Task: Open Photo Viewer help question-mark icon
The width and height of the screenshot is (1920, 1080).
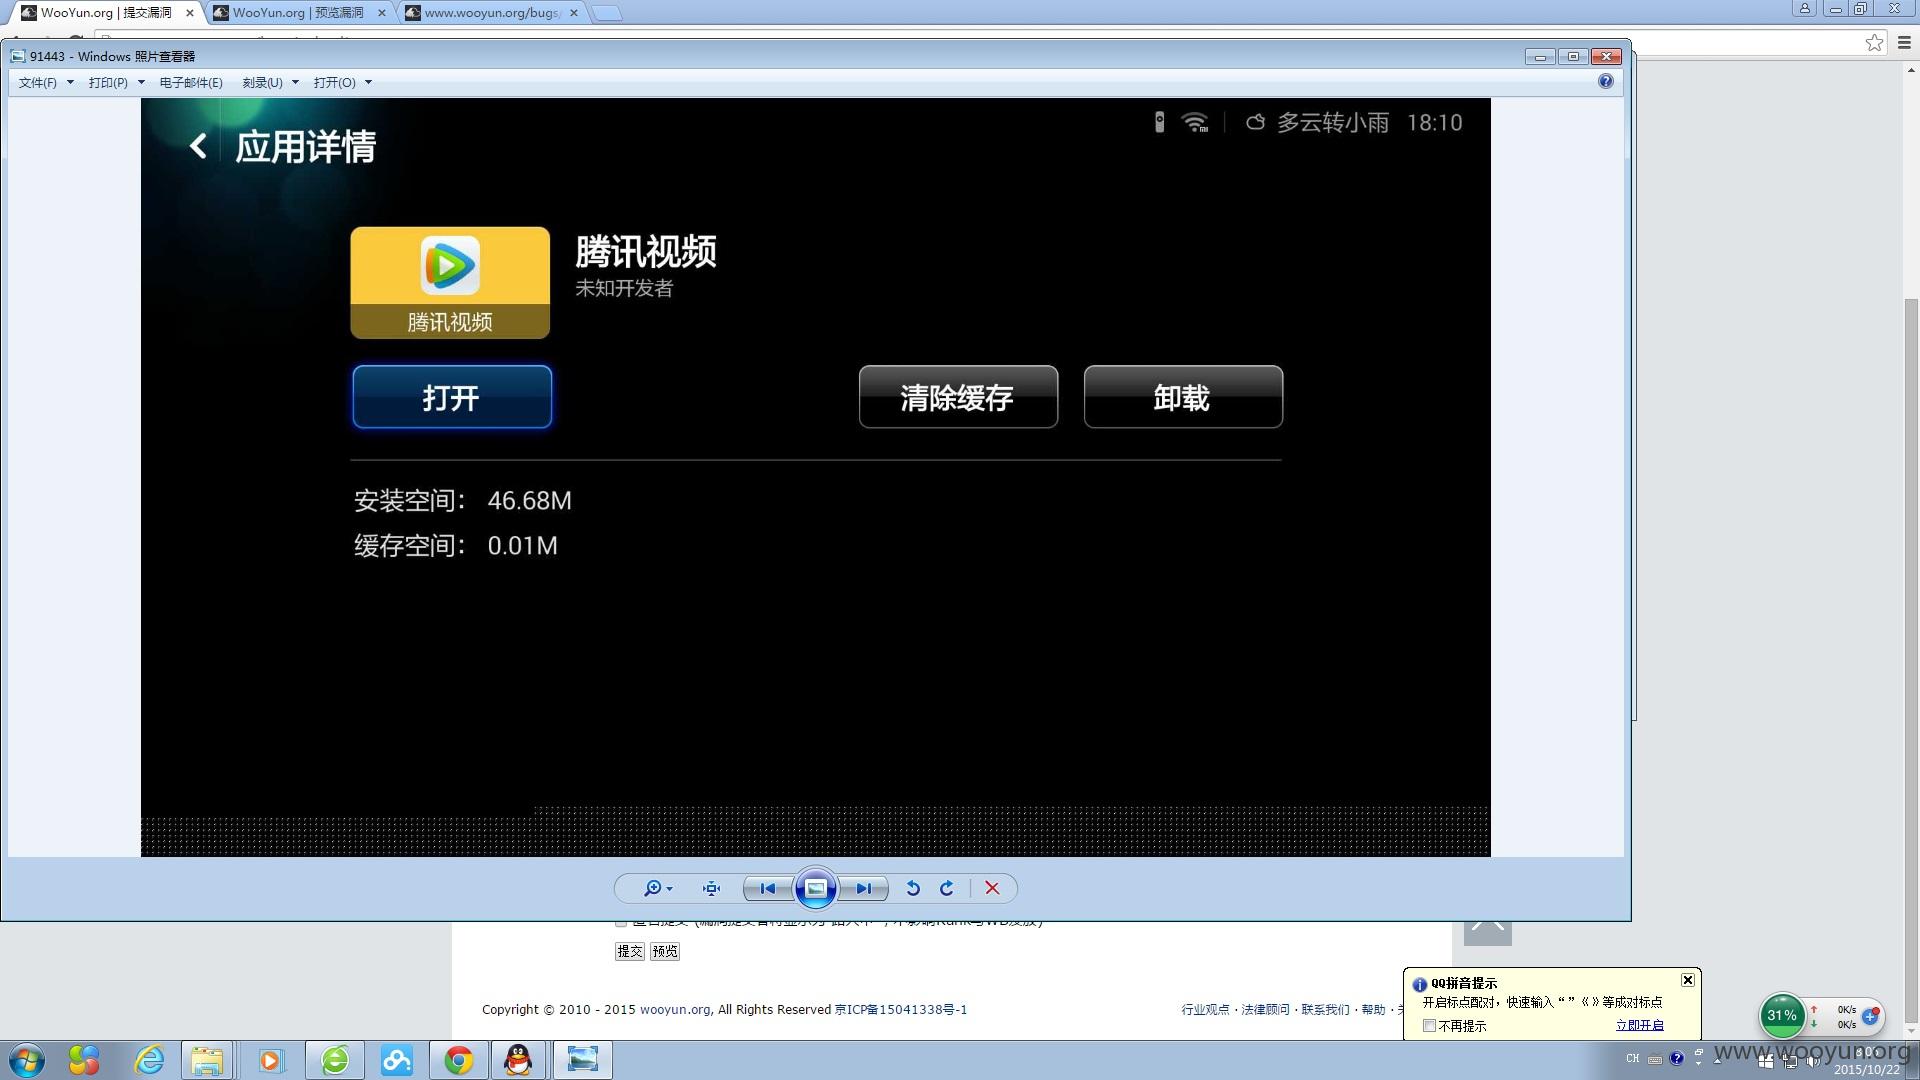Action: [1606, 82]
